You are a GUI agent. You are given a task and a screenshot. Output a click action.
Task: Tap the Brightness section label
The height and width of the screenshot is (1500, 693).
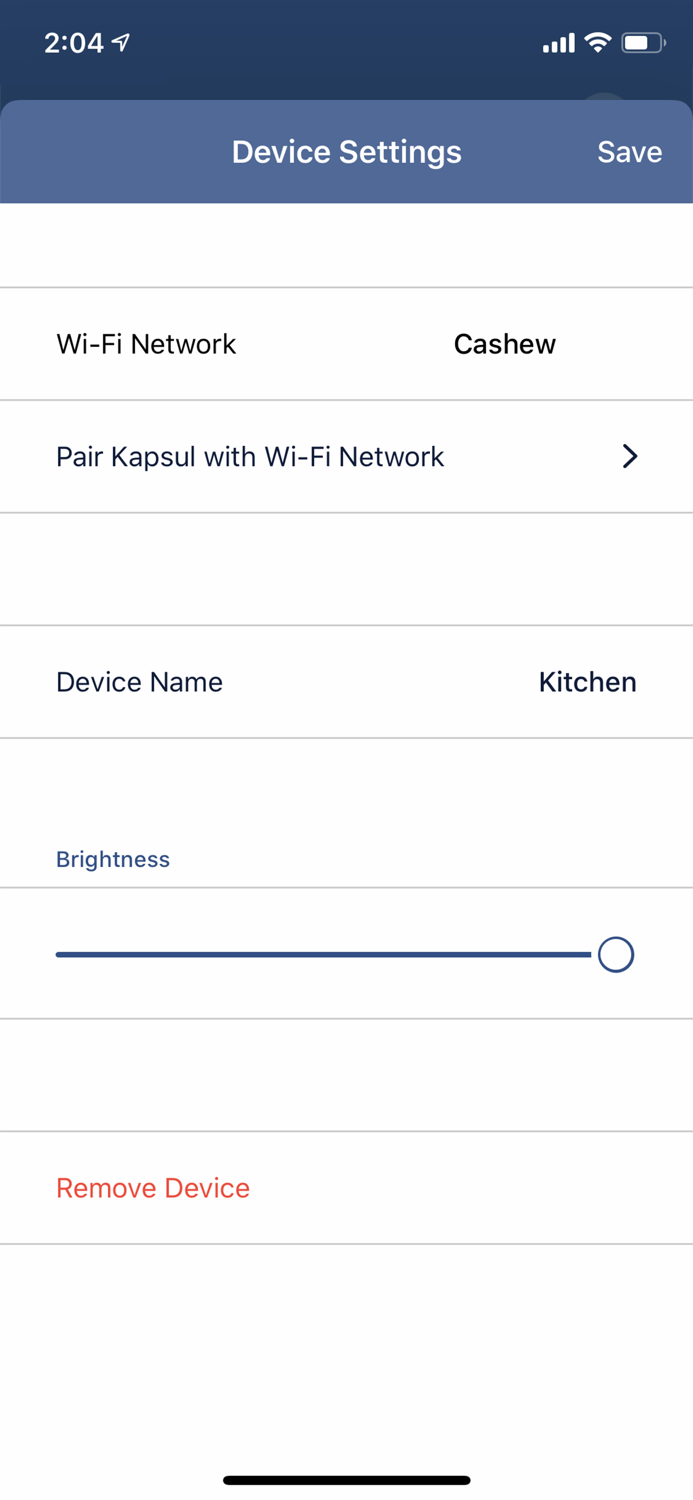point(112,858)
